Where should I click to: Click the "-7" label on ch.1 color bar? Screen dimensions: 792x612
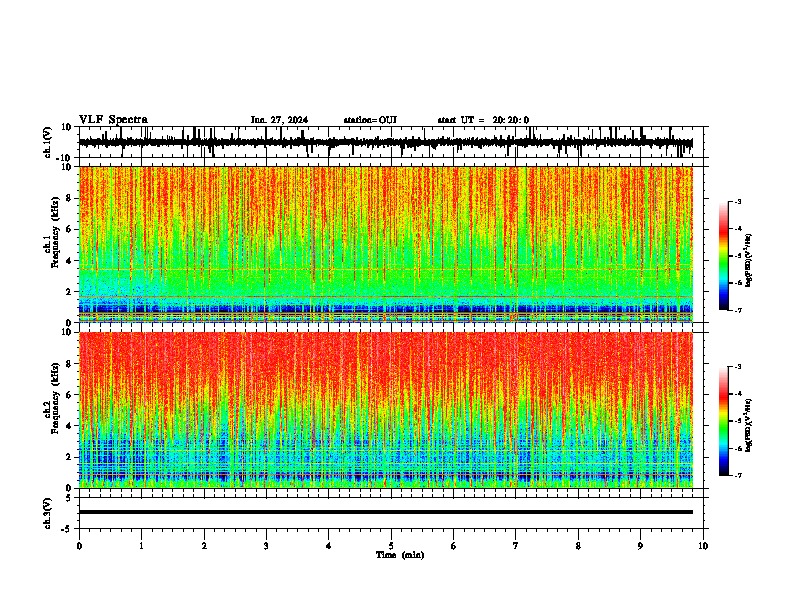point(737,310)
